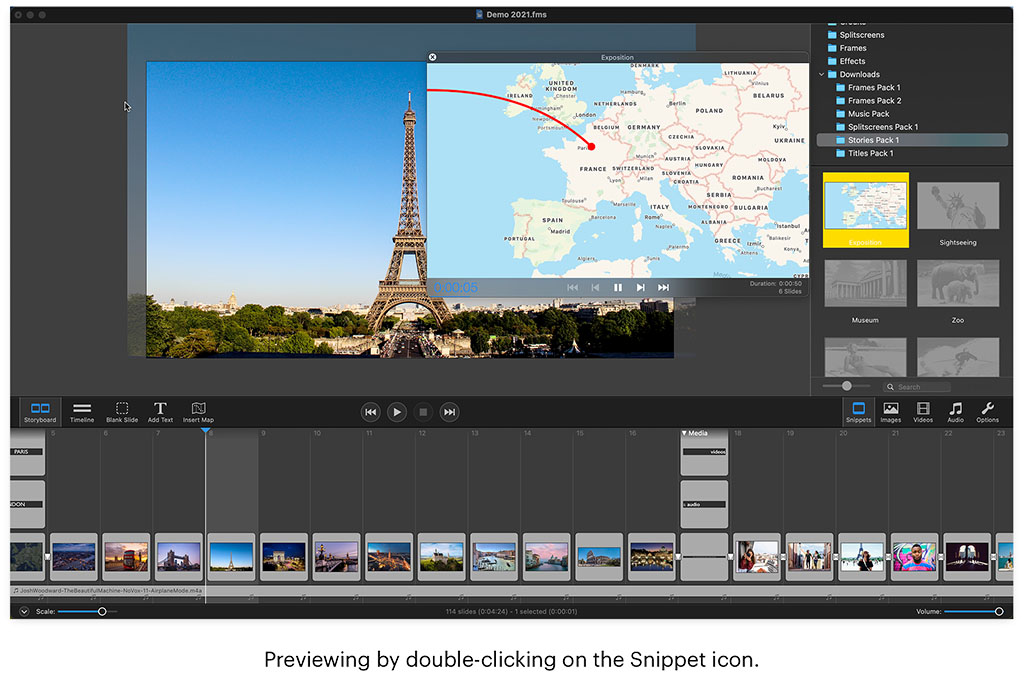
Task: Click the Add Text tool
Action: (160, 412)
